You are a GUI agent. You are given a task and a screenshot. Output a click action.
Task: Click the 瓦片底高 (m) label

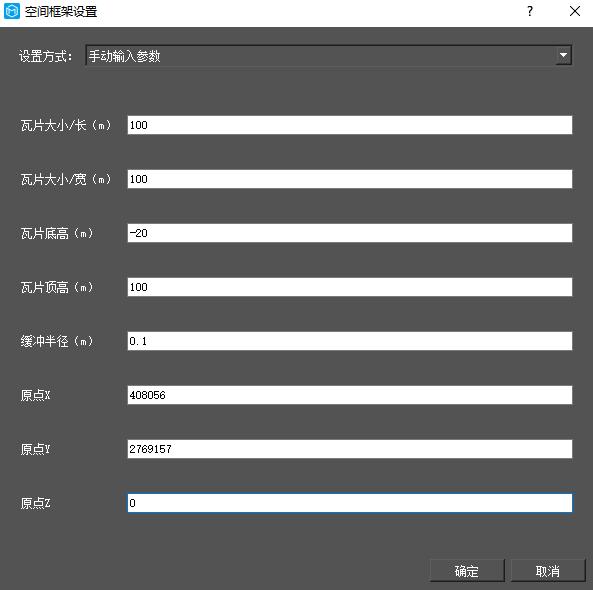[x=57, y=233]
